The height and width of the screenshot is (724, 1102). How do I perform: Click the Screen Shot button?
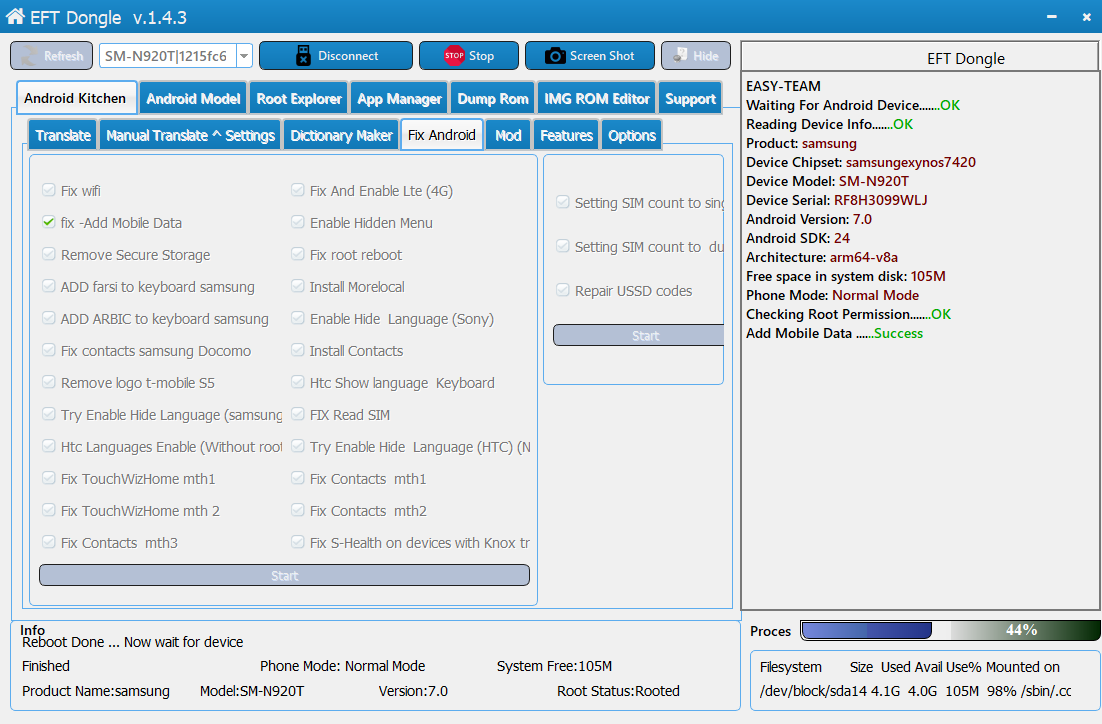click(x=590, y=56)
